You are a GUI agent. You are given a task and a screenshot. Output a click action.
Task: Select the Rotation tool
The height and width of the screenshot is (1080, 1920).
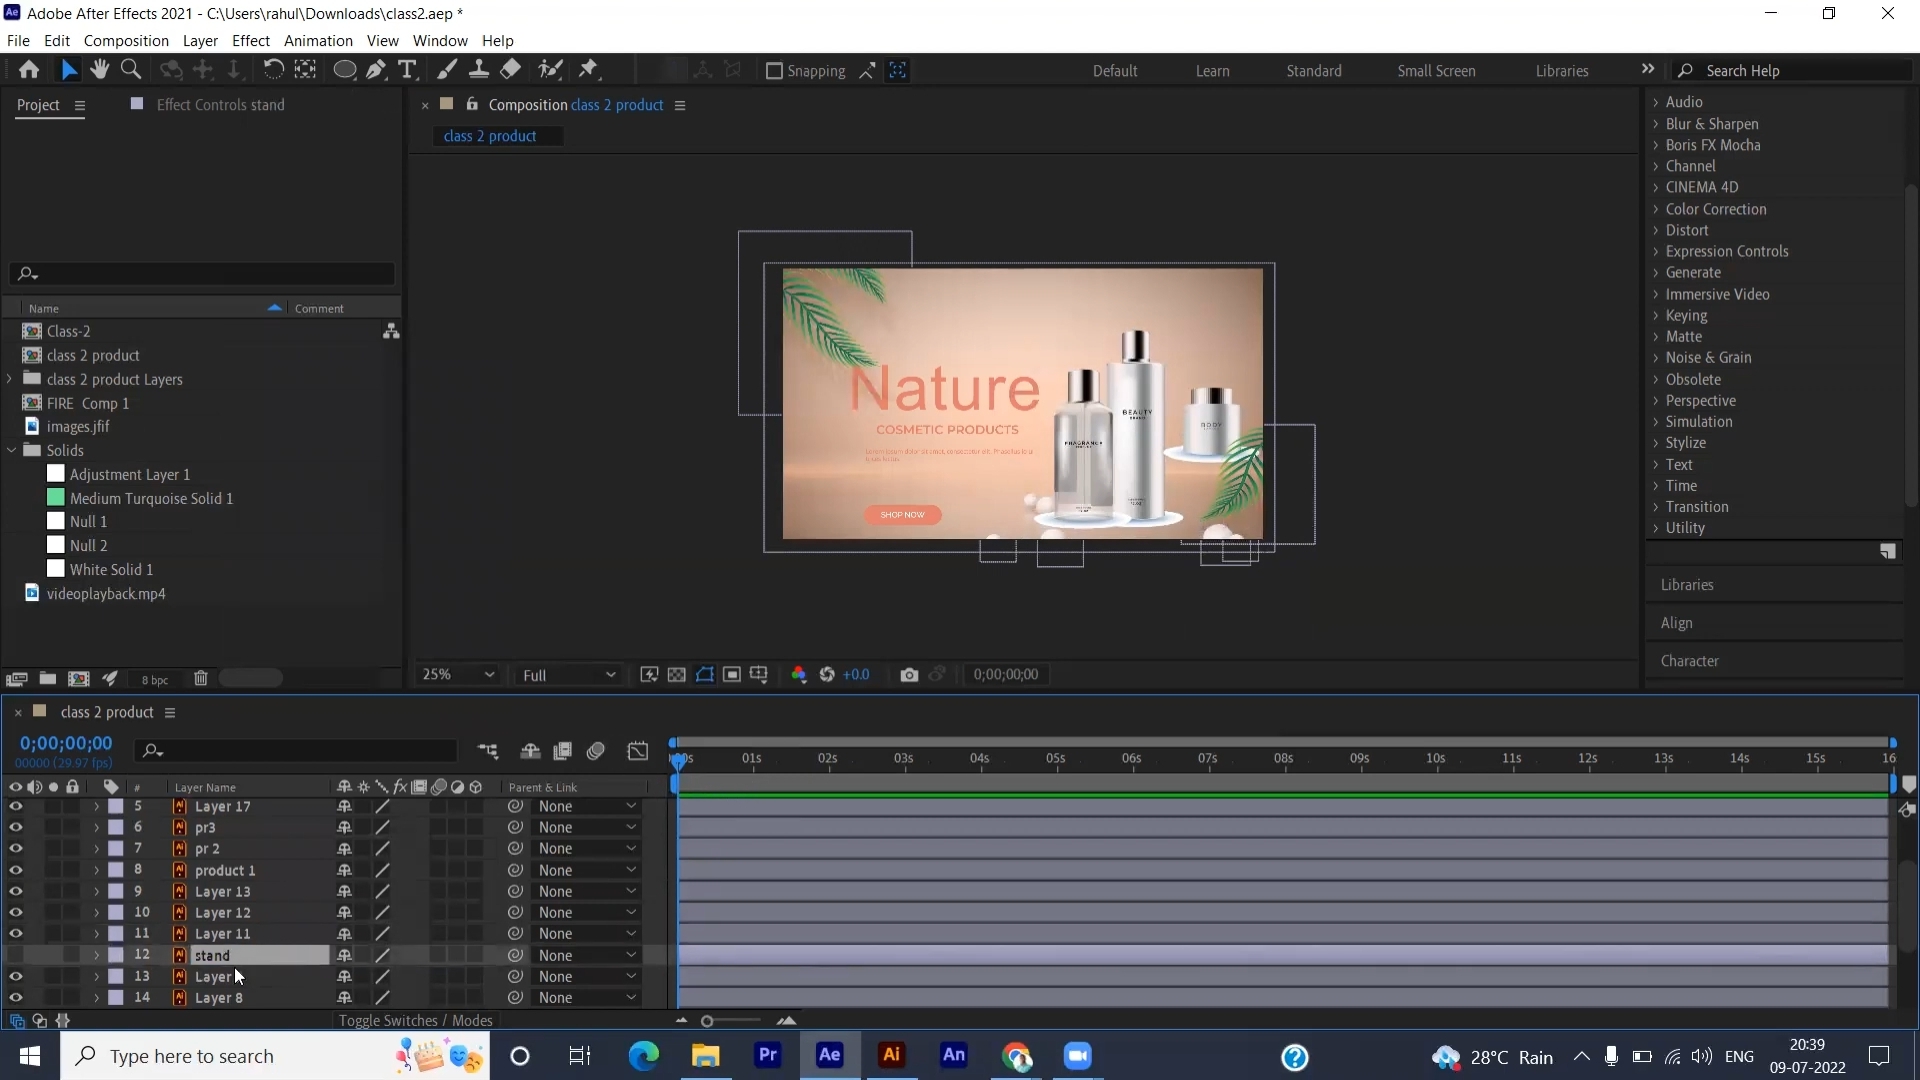coord(273,69)
